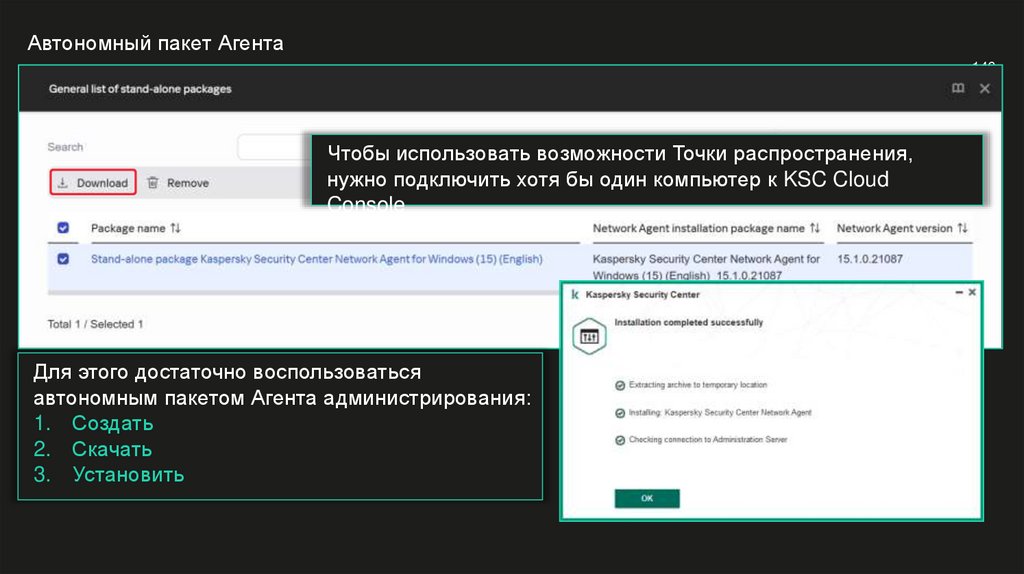The image size is (1024, 574).
Task: Click the version cell 15.1.0.21087
Action: point(869,259)
